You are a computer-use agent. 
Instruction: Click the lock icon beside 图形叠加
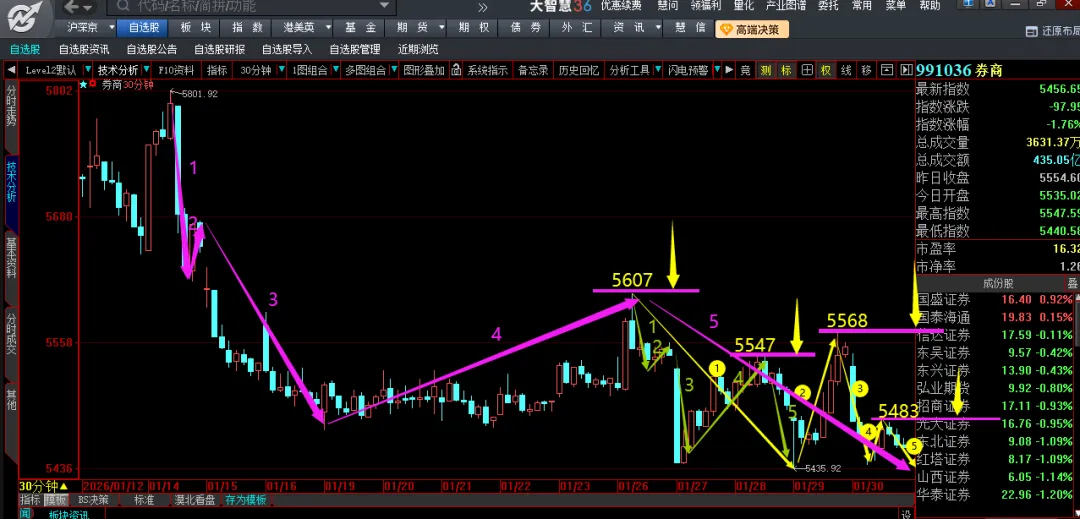(x=456, y=70)
